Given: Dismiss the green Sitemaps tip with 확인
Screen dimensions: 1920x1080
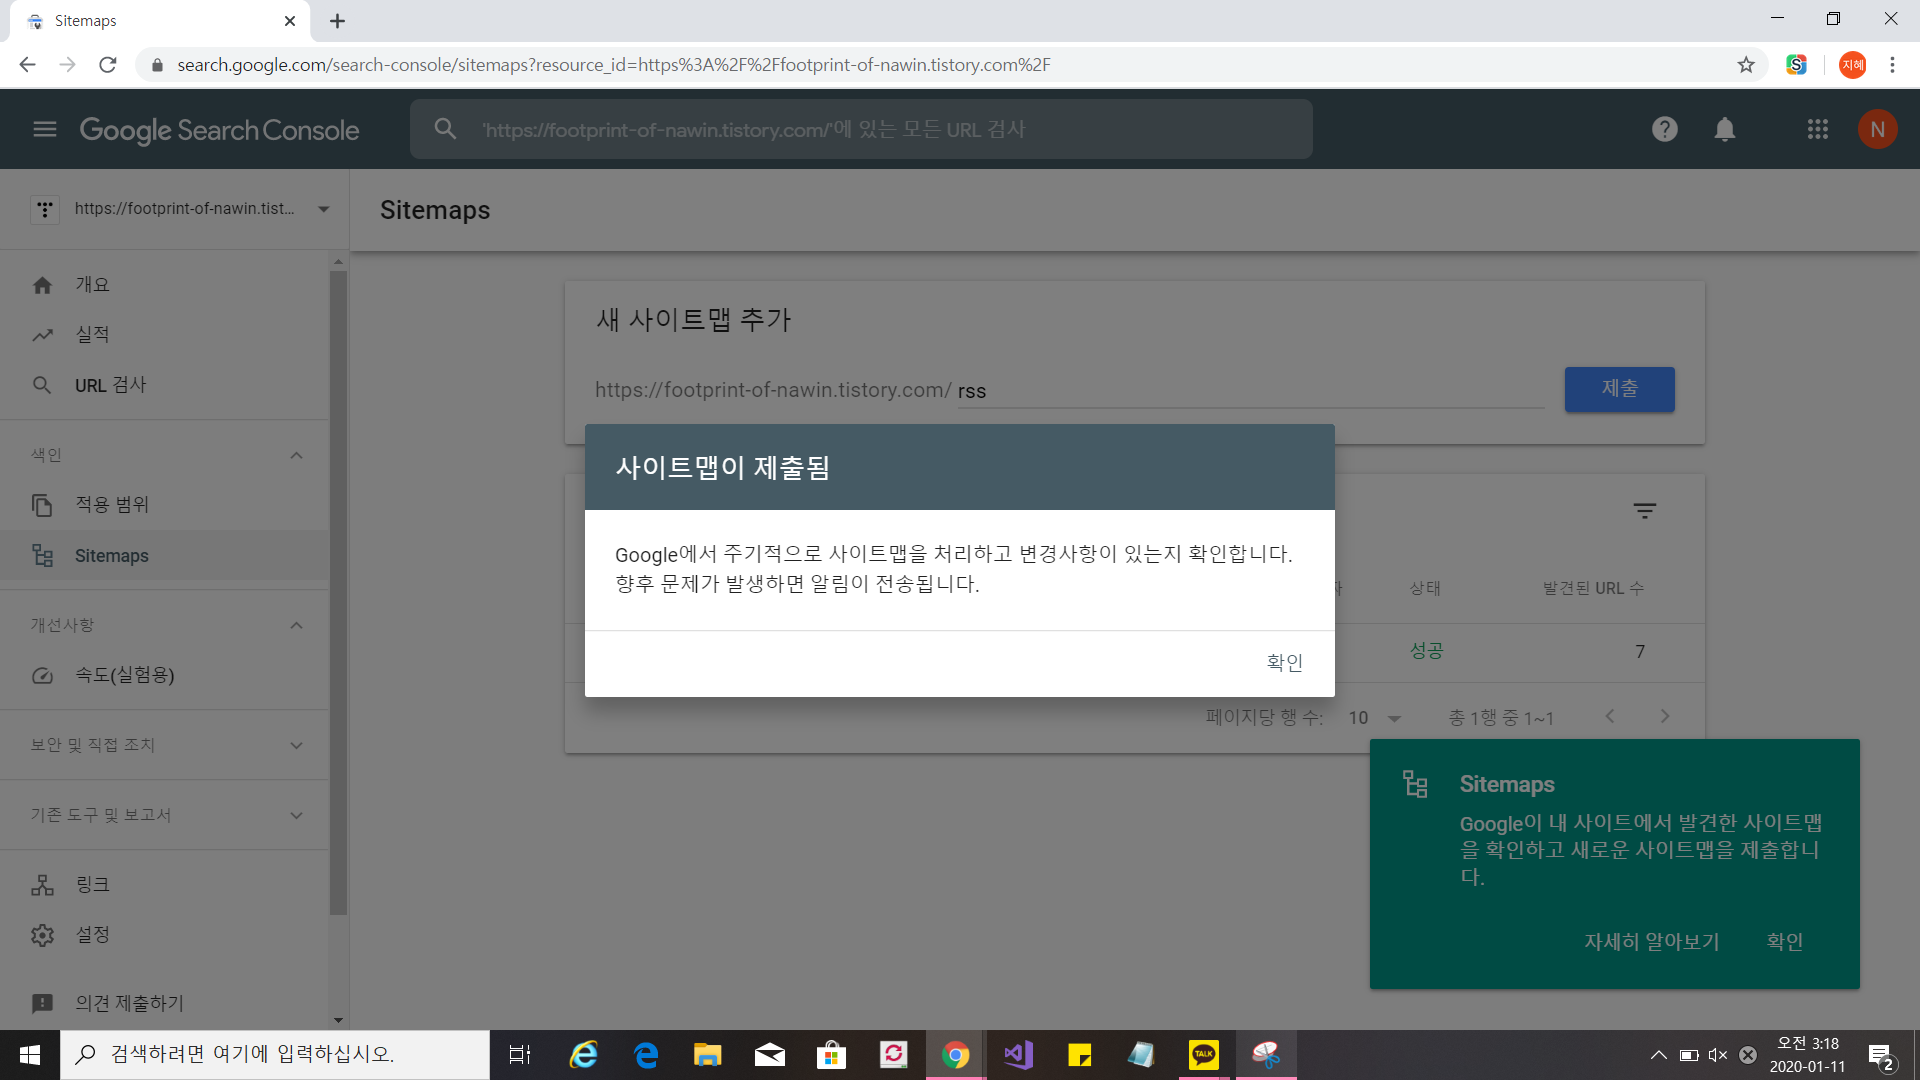Looking at the screenshot, I should click(1784, 942).
